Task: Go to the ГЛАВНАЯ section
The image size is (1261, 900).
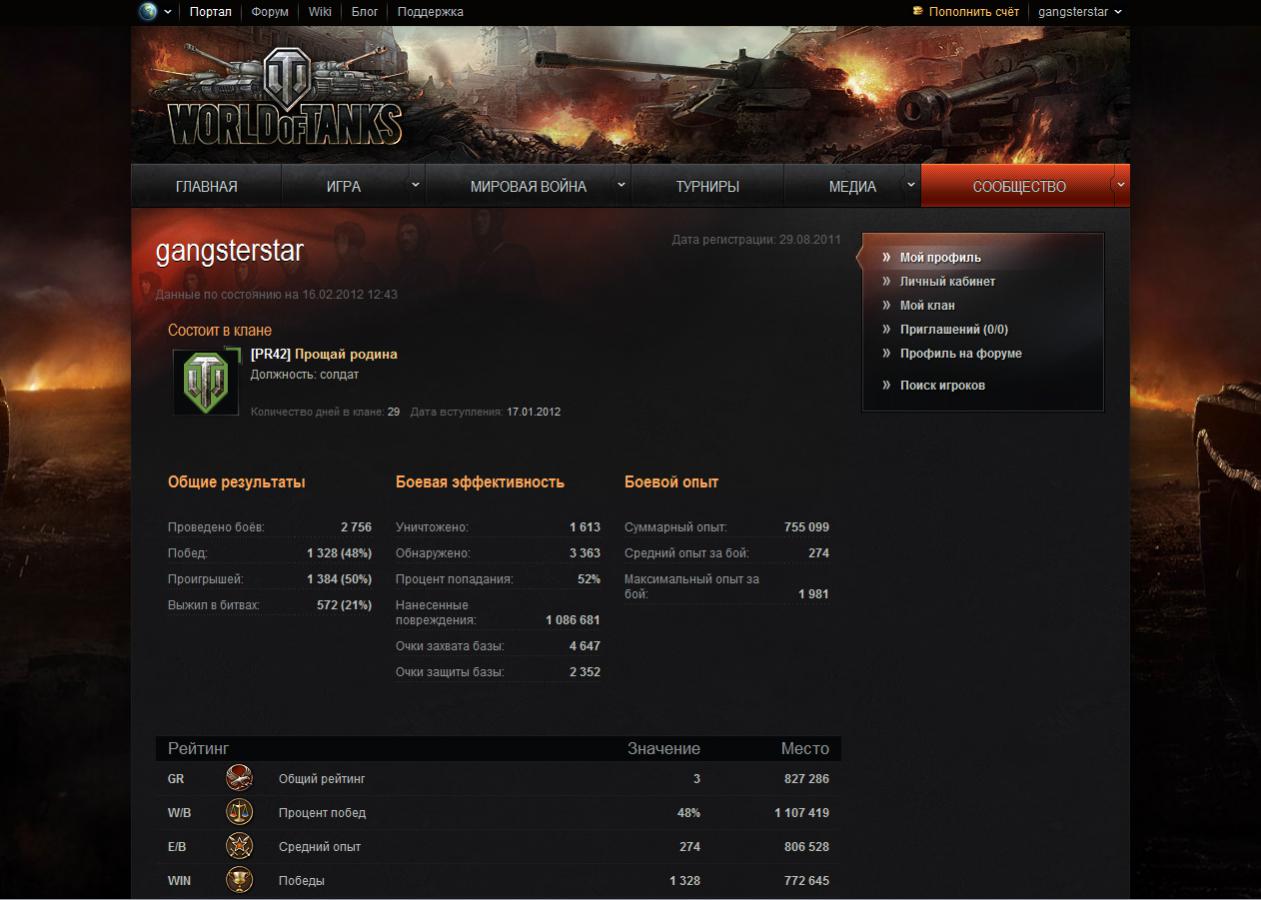Action: [207, 186]
